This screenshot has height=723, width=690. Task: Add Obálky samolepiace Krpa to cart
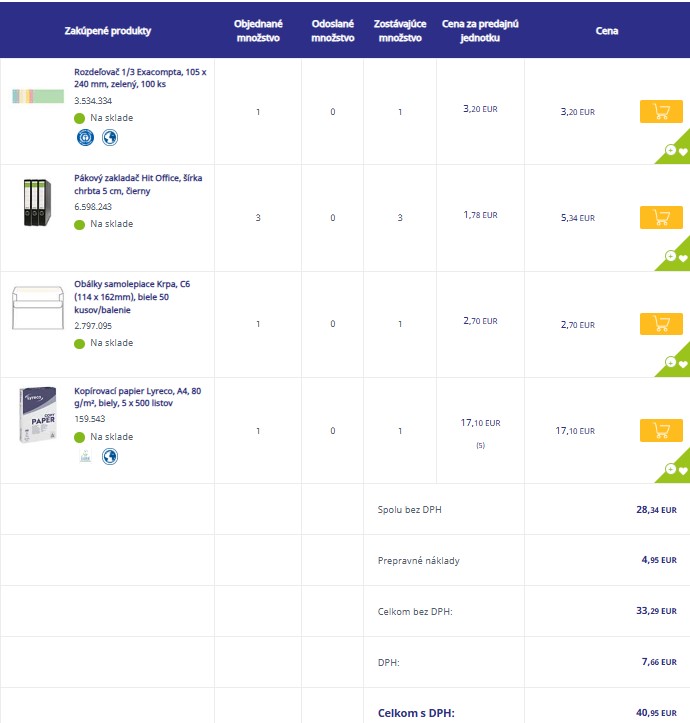(x=661, y=324)
